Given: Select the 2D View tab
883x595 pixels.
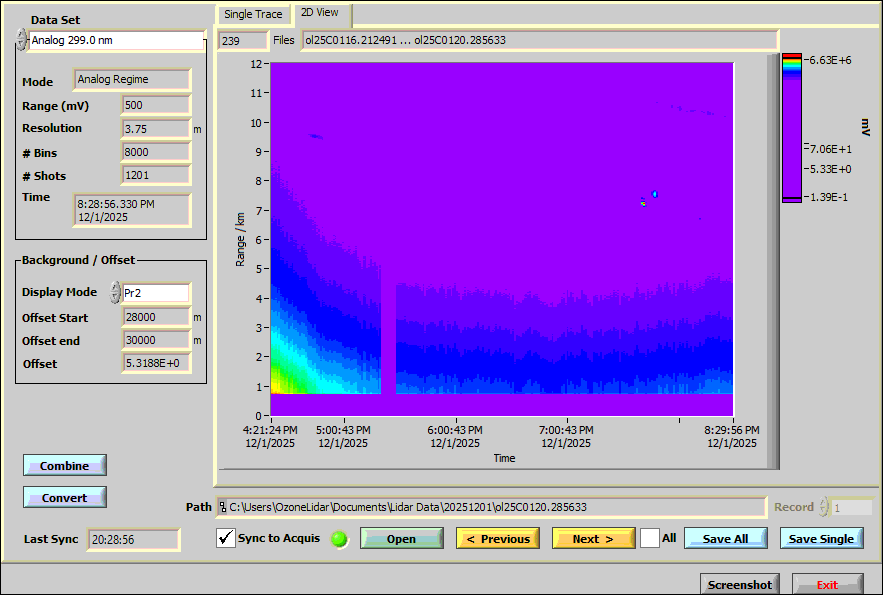Looking at the screenshot, I should (320, 14).
